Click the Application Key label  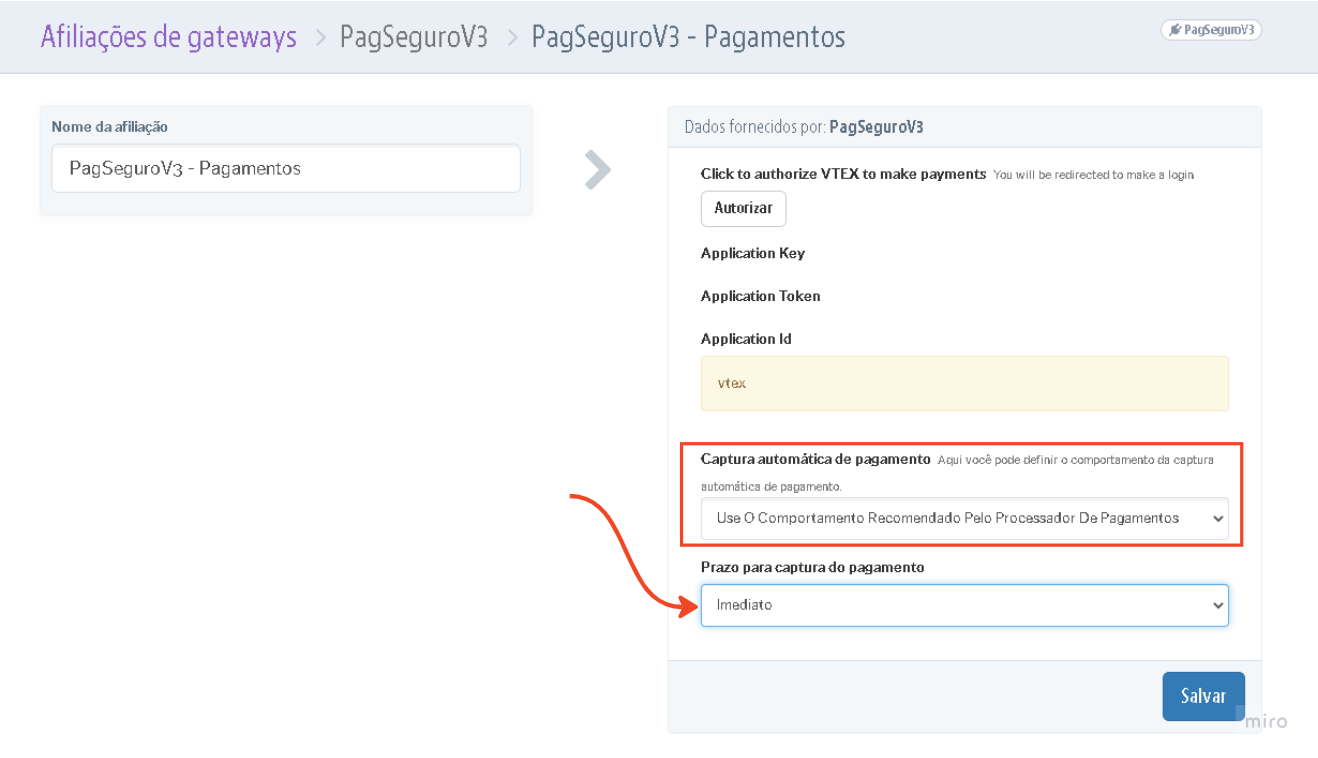pyautogui.click(x=753, y=253)
